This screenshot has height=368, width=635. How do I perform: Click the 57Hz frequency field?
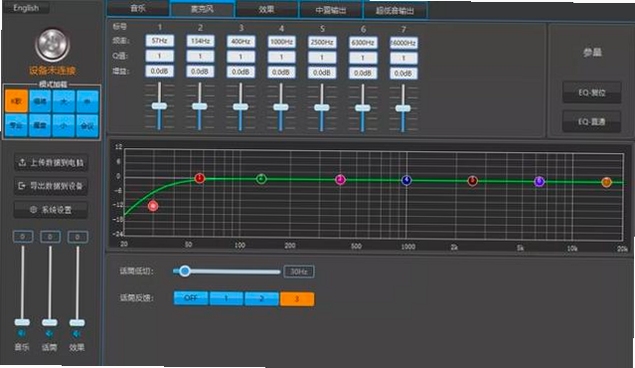coord(160,41)
